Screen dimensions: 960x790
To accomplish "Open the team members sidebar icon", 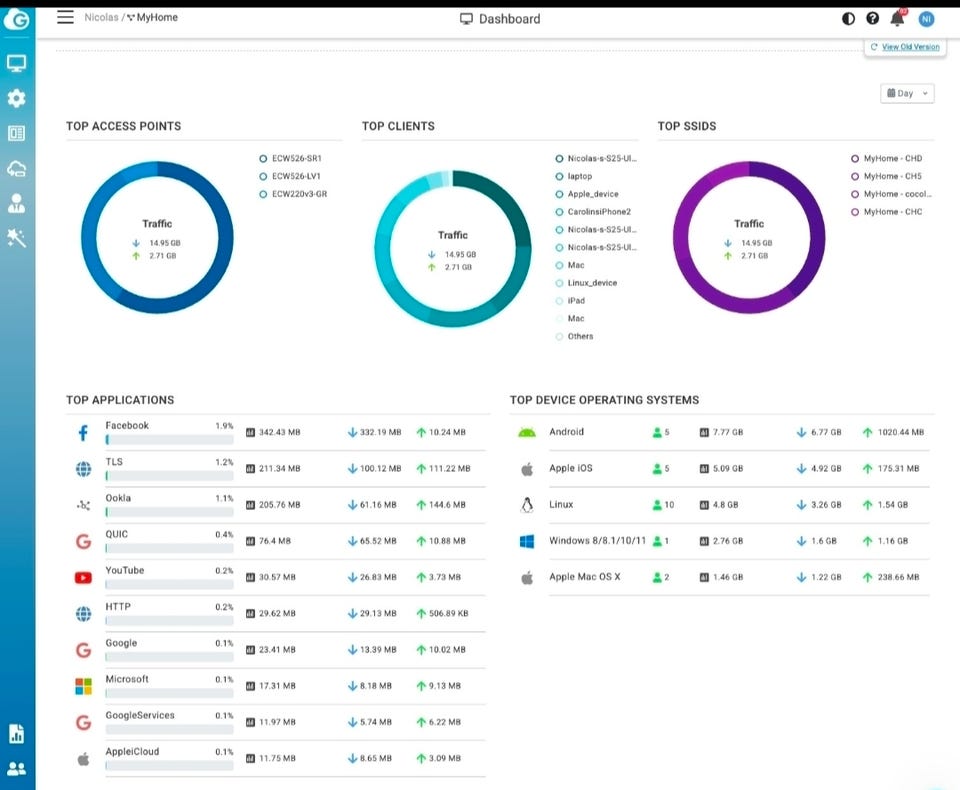I will tap(17, 769).
